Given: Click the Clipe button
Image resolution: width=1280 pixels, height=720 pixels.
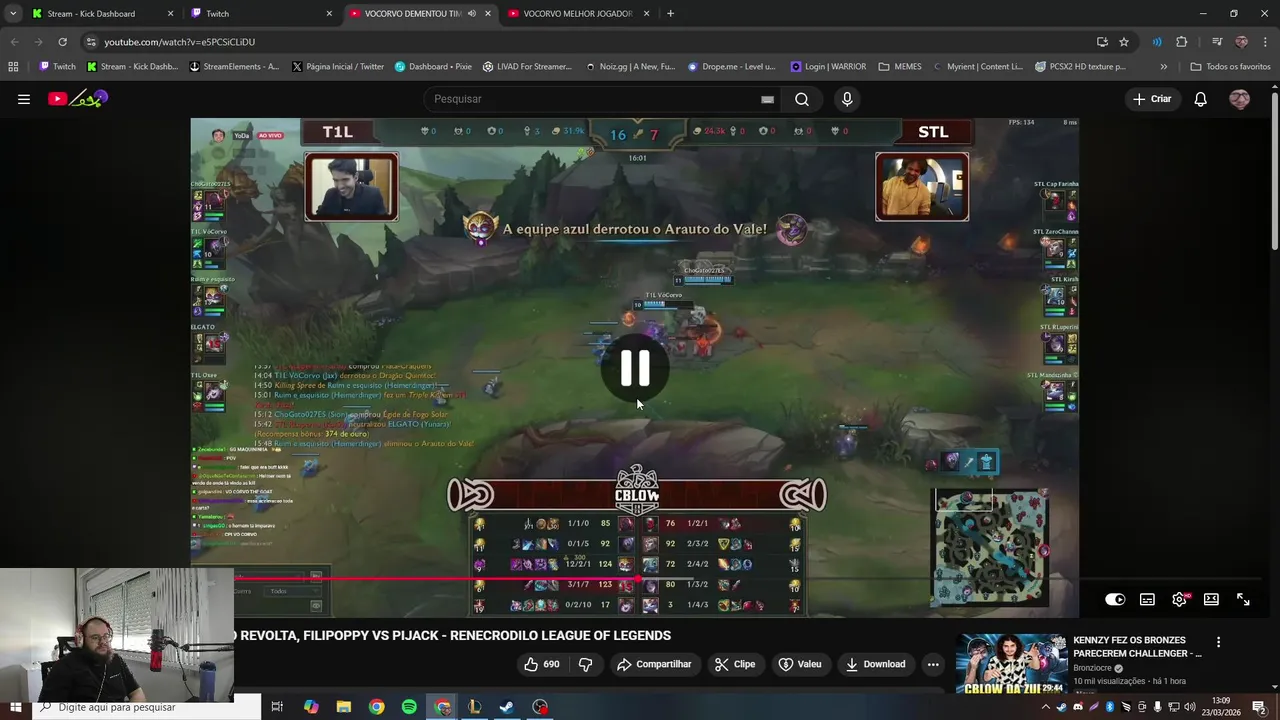Looking at the screenshot, I should 735,664.
